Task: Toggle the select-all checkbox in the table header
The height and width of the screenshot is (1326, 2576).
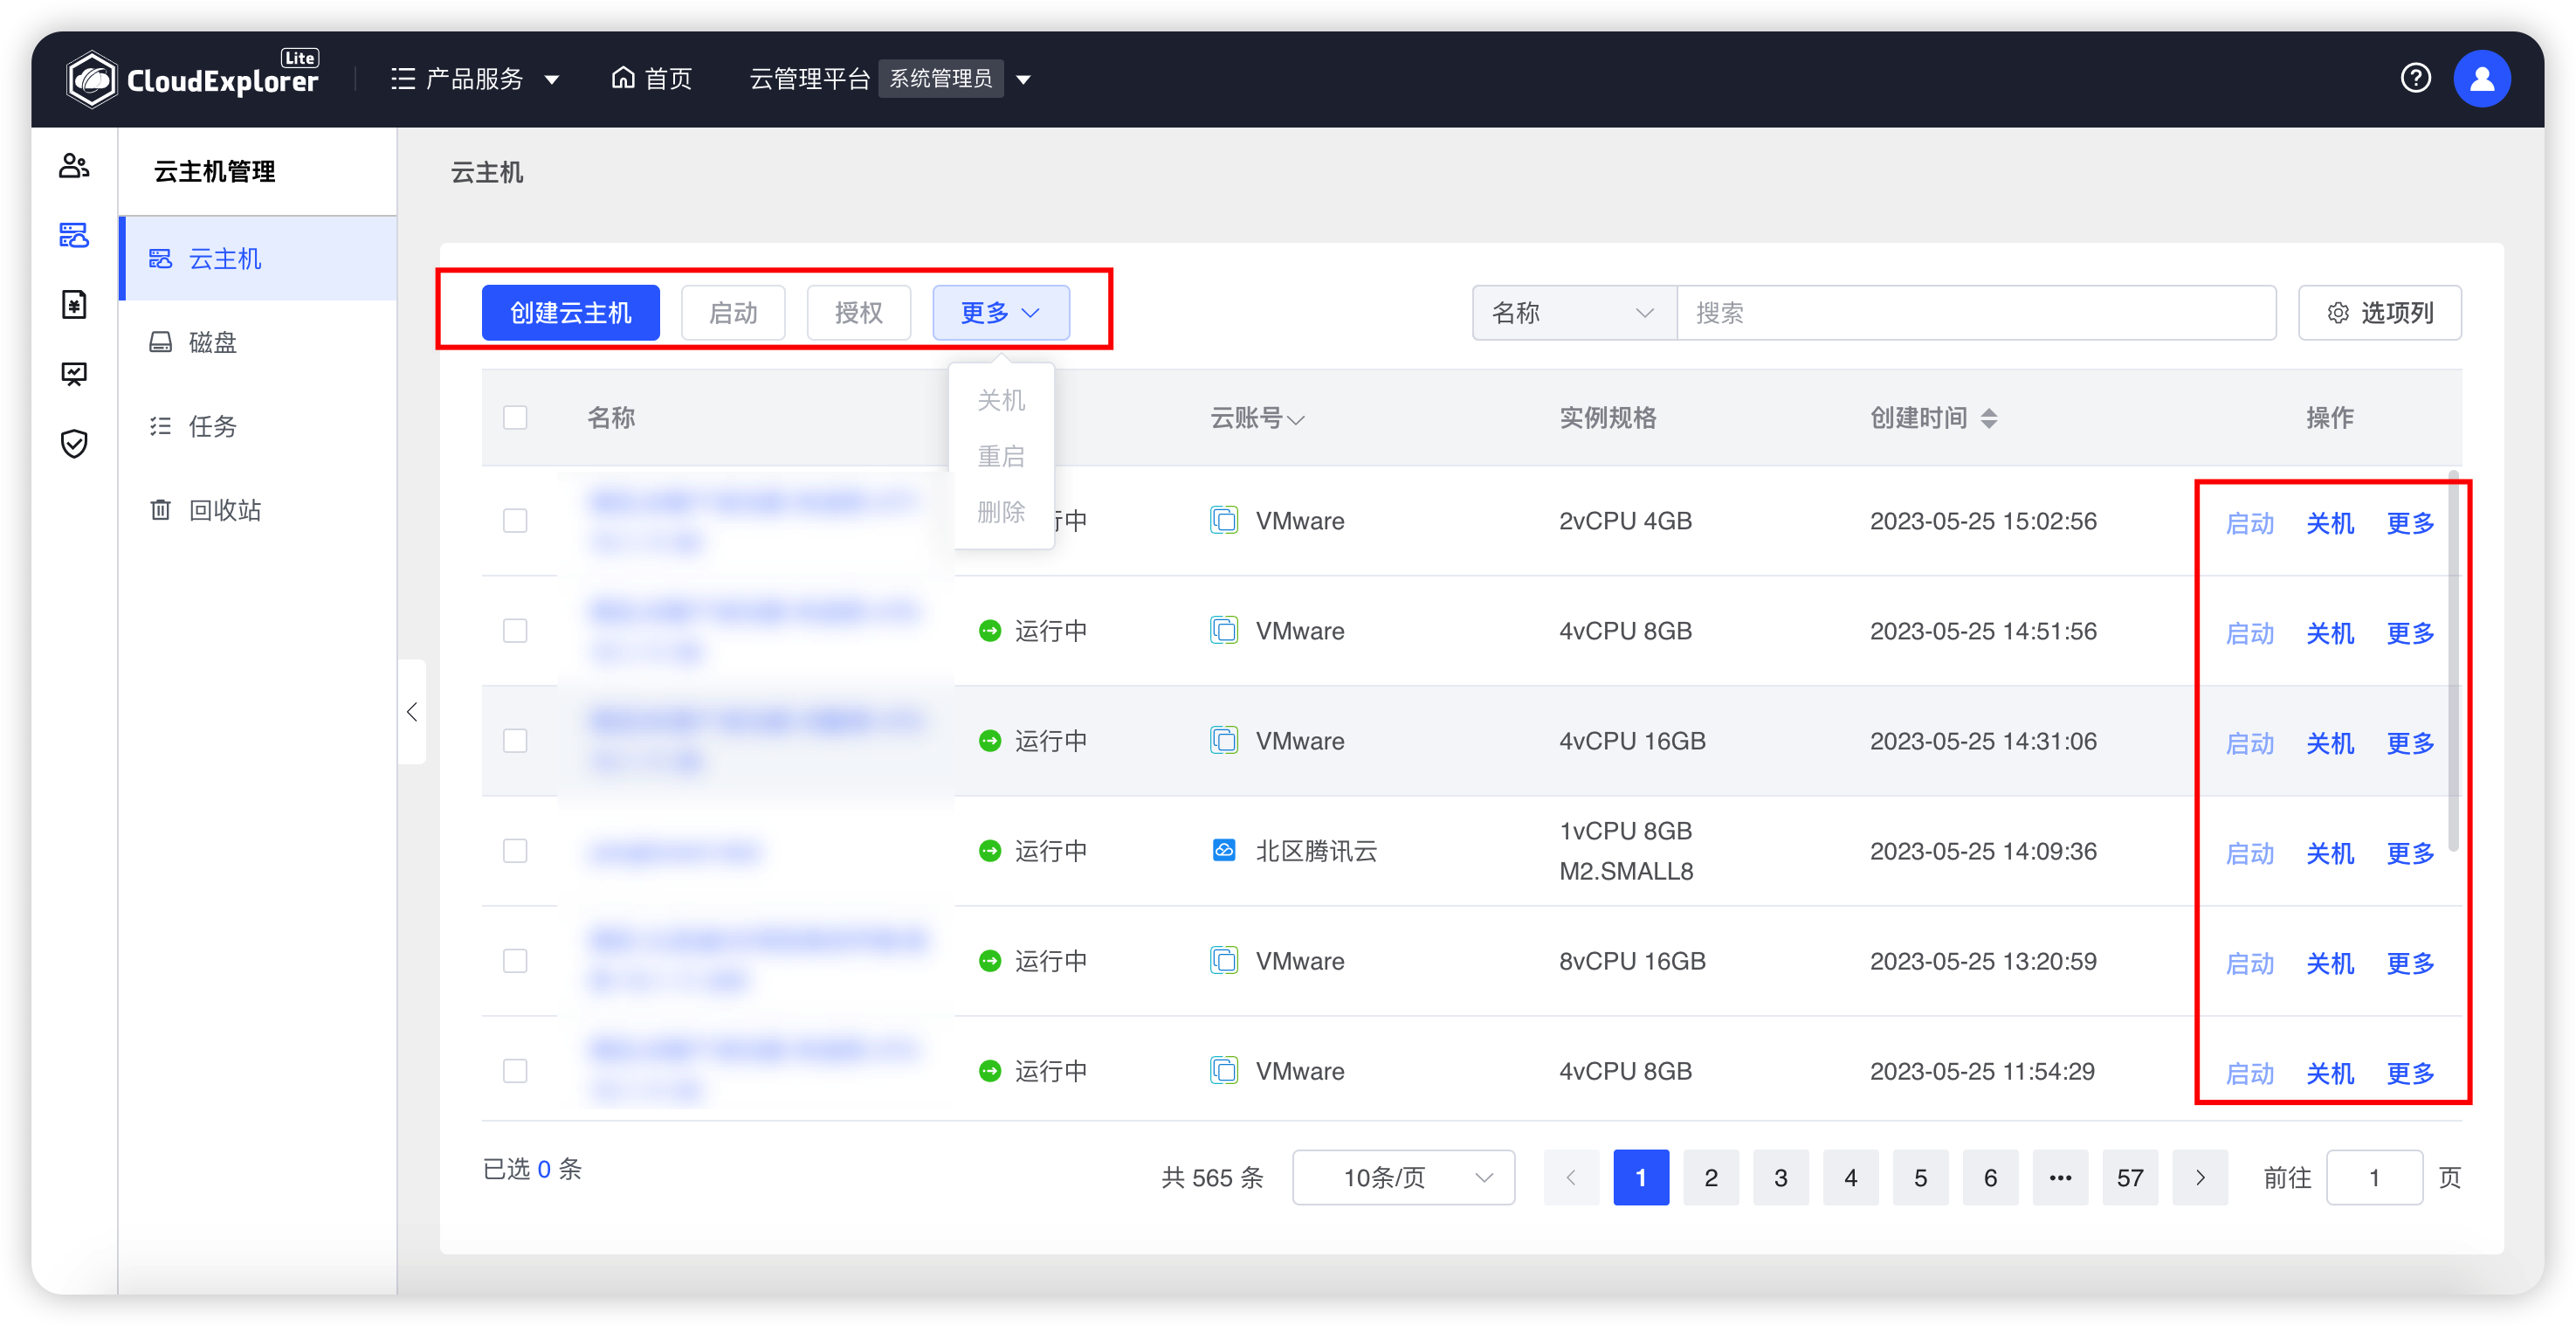Action: (x=515, y=417)
